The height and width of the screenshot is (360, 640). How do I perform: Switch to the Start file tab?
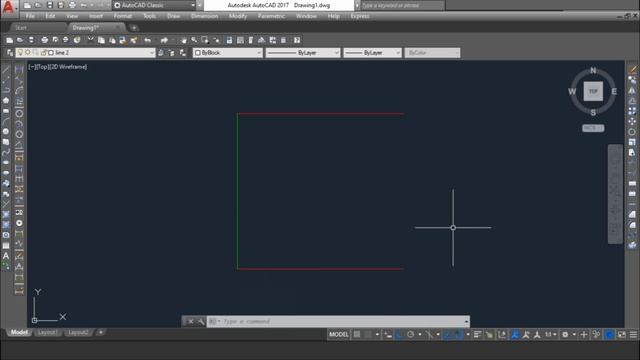pos(20,28)
